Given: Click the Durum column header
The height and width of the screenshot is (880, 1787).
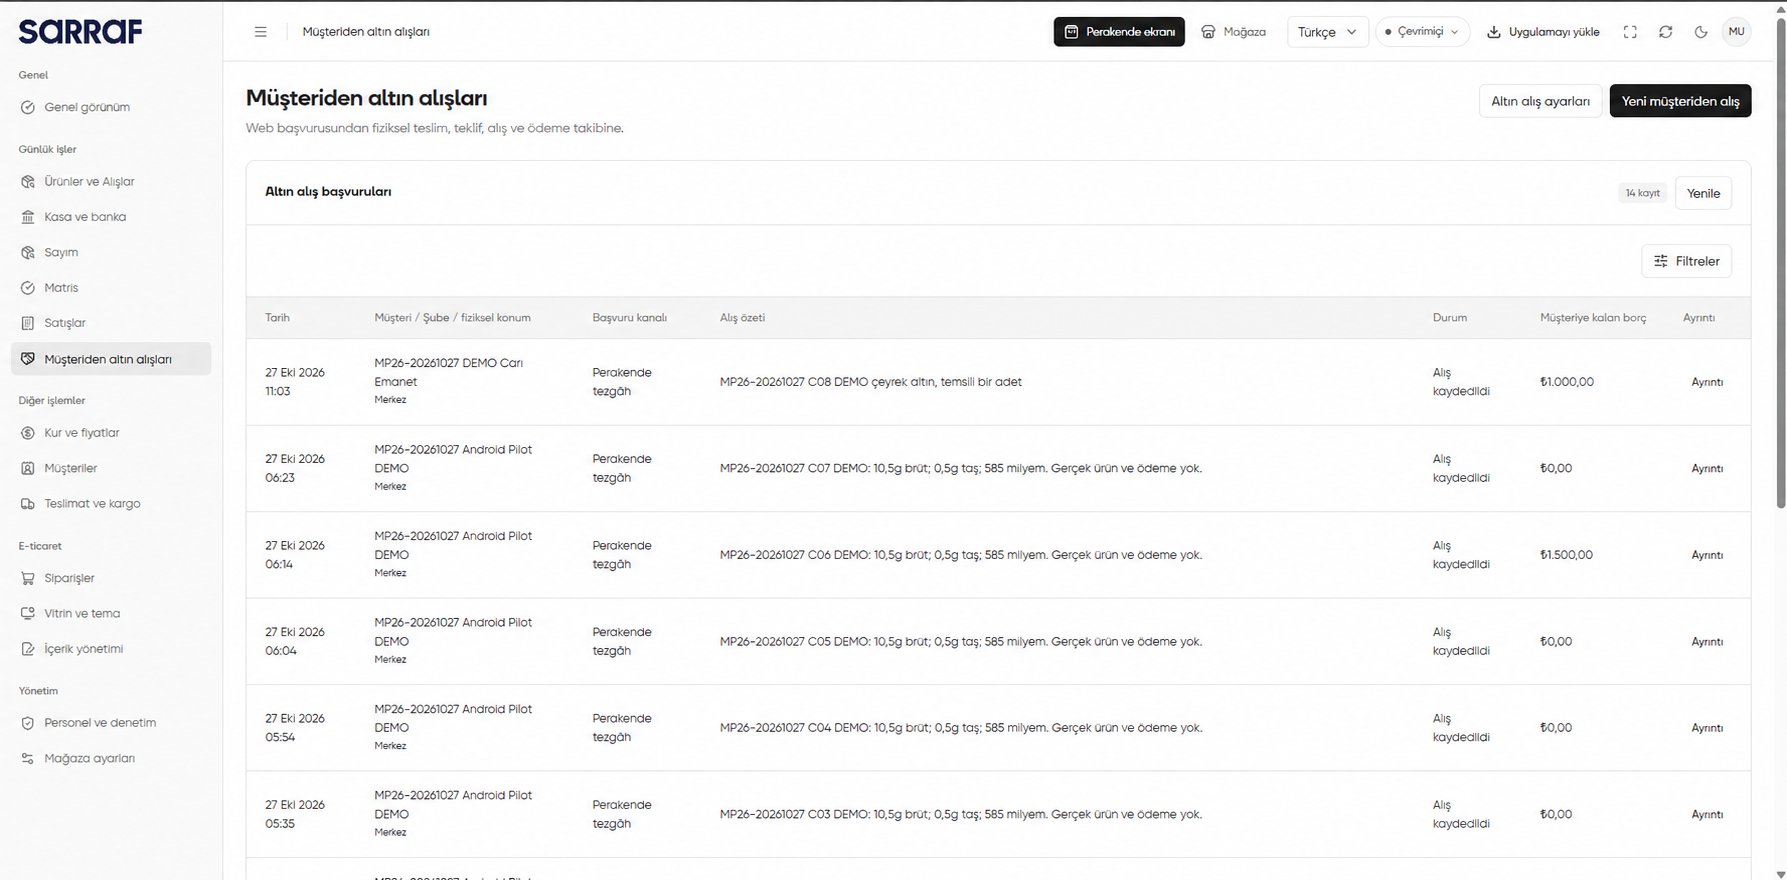Looking at the screenshot, I should tap(1449, 318).
